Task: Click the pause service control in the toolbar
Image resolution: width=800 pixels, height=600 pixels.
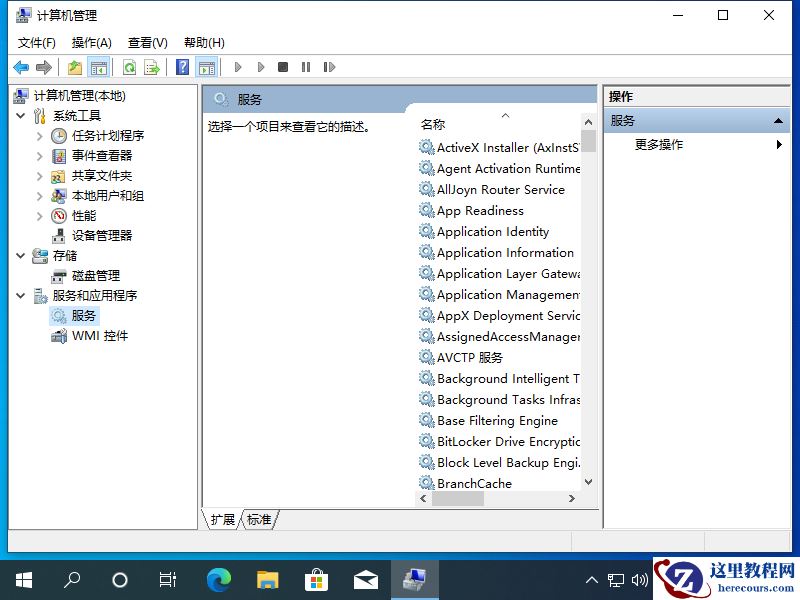Action: point(305,67)
